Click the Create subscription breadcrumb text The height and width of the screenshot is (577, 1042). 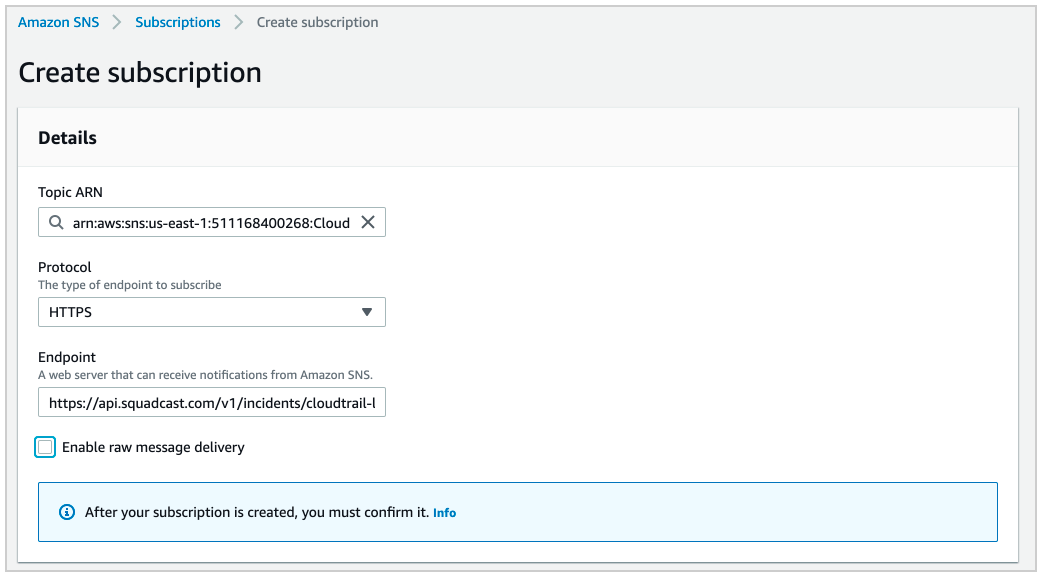(x=318, y=22)
